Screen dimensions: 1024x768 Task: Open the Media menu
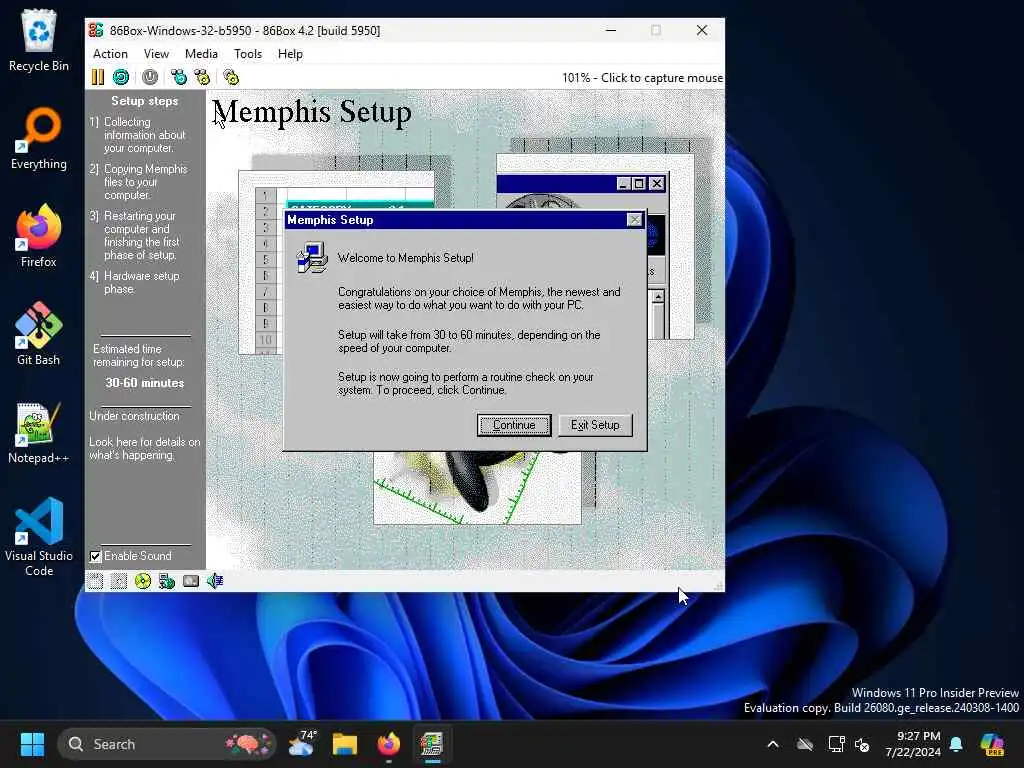point(201,54)
